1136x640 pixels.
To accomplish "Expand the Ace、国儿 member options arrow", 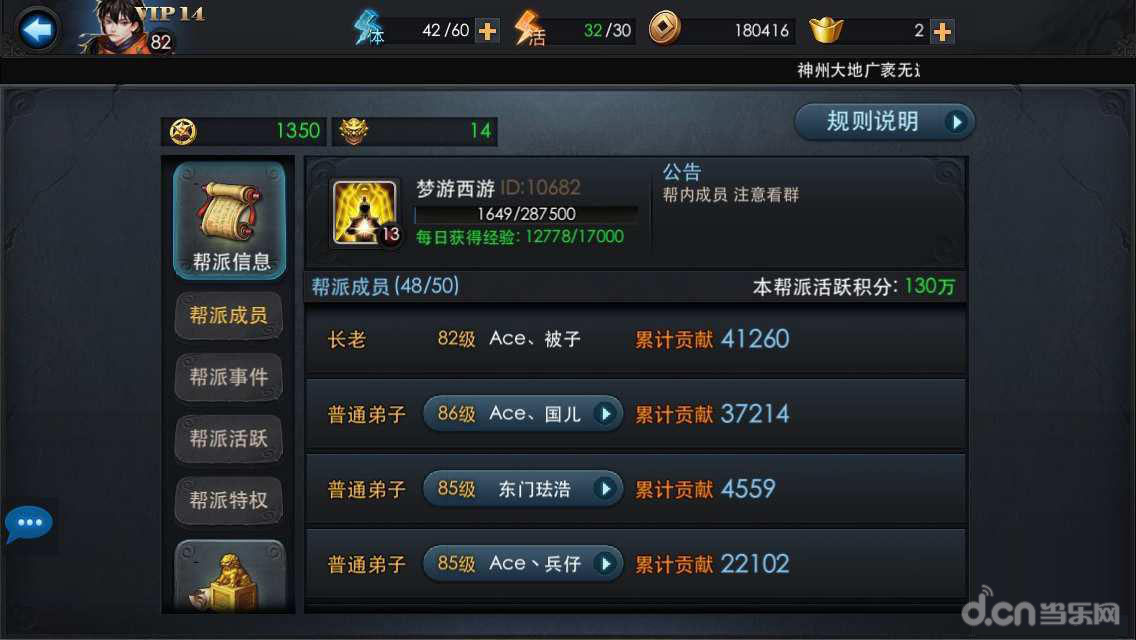I will coord(606,414).
